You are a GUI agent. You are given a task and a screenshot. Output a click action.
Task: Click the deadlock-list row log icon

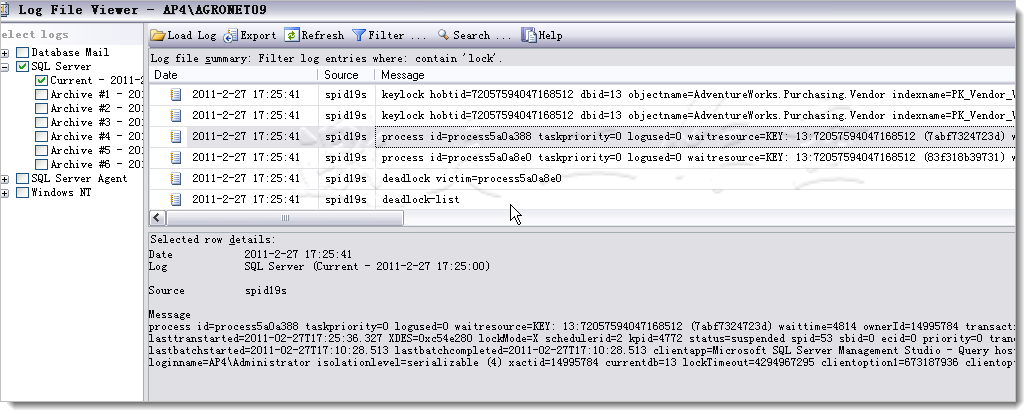(176, 200)
